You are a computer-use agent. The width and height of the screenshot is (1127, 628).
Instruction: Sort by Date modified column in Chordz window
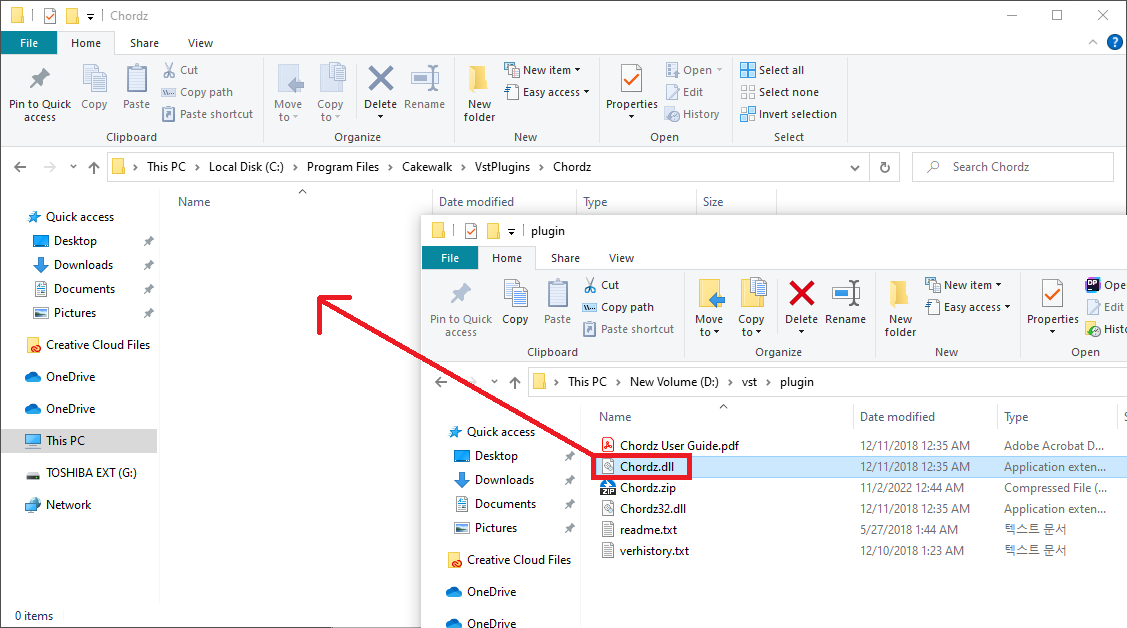477,202
